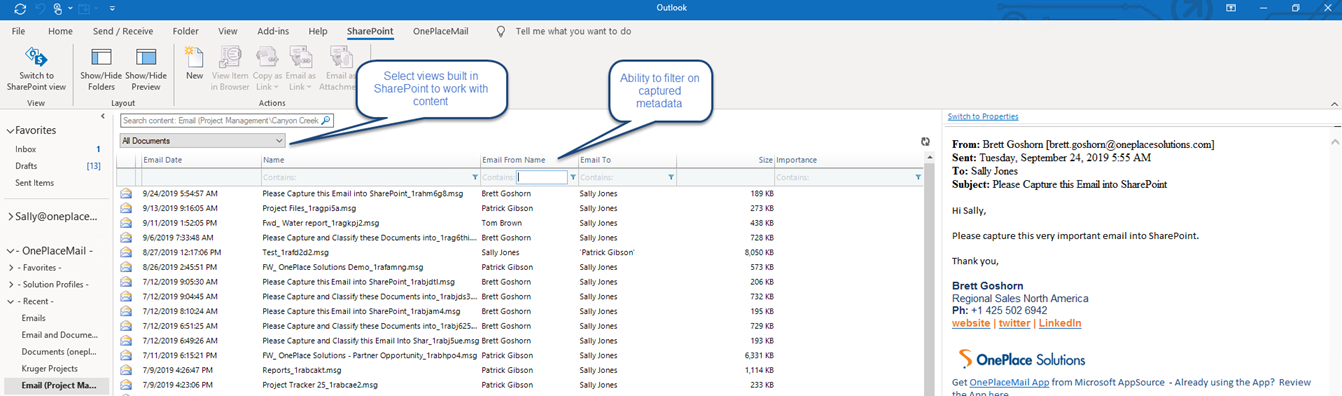Switch to the Send / Receive tab
The height and width of the screenshot is (396, 1342).
(124, 31)
